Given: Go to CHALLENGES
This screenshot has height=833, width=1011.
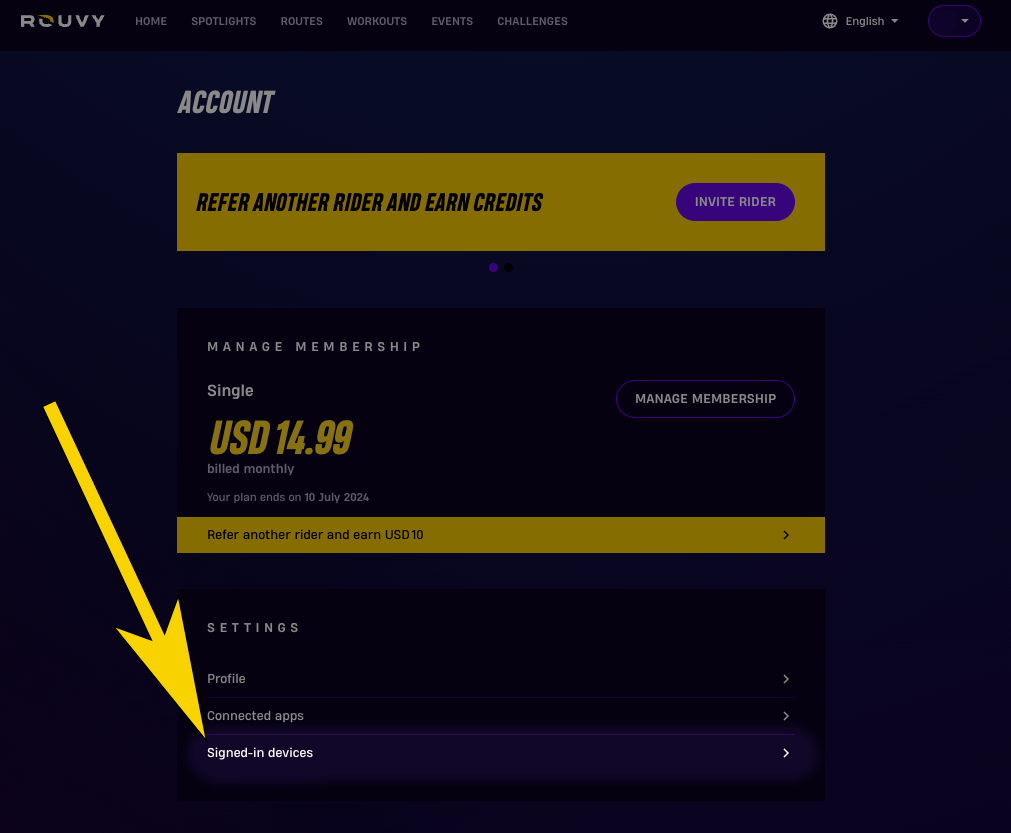Looking at the screenshot, I should (533, 21).
